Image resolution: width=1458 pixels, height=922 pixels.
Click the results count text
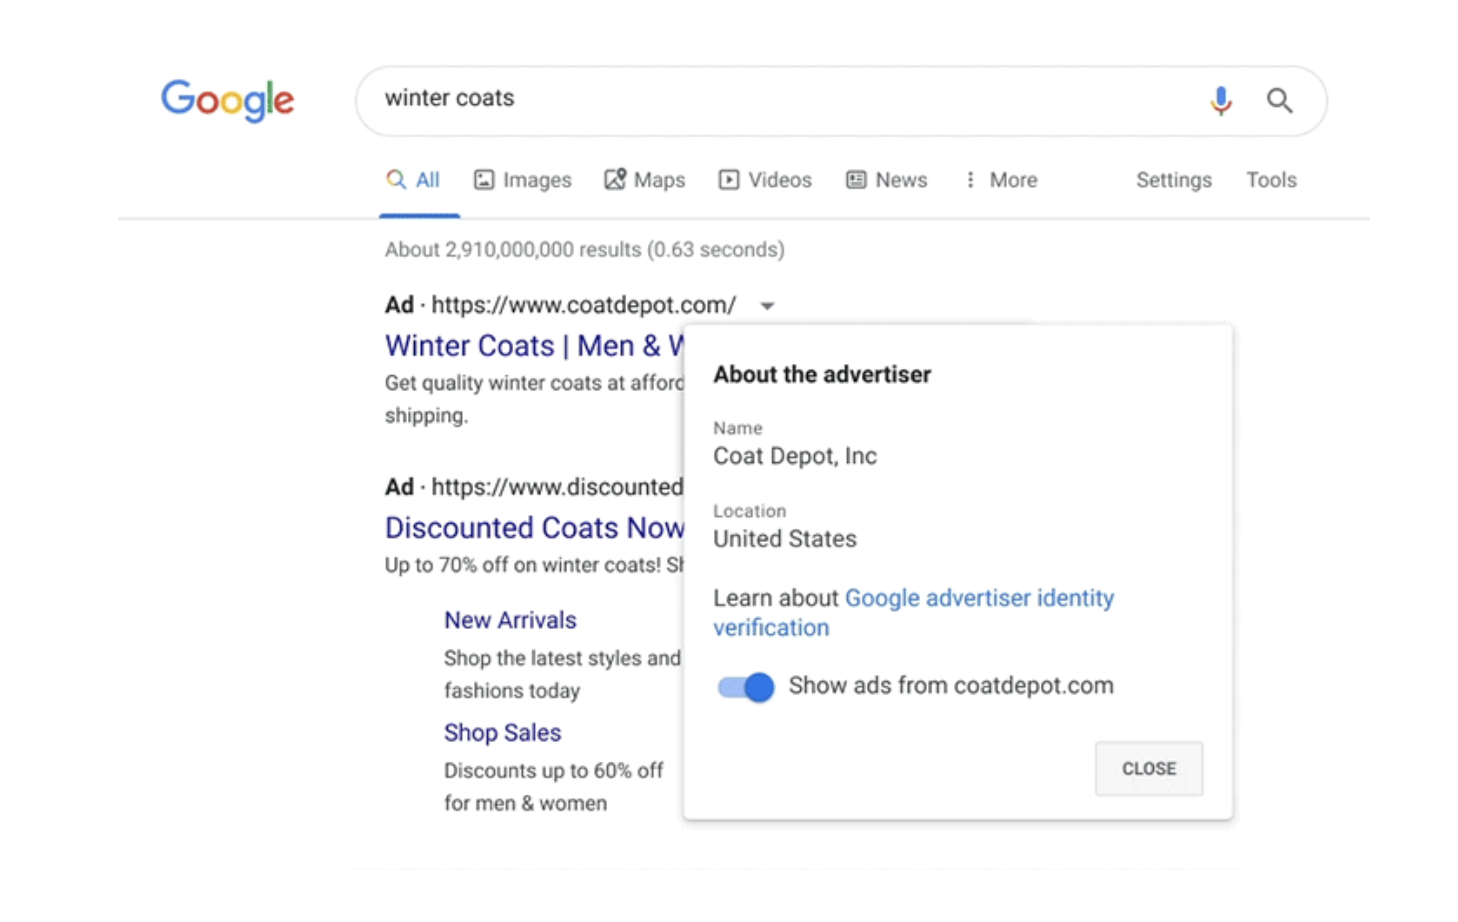[x=585, y=250]
